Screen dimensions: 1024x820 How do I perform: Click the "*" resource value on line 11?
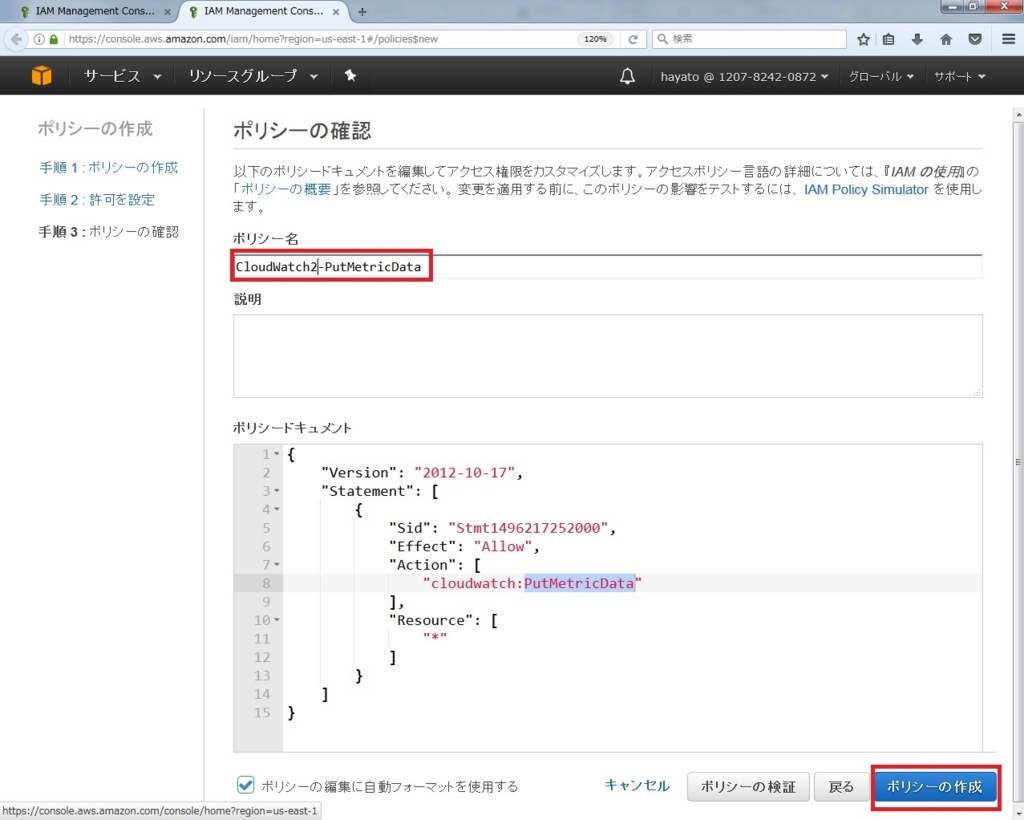point(435,638)
